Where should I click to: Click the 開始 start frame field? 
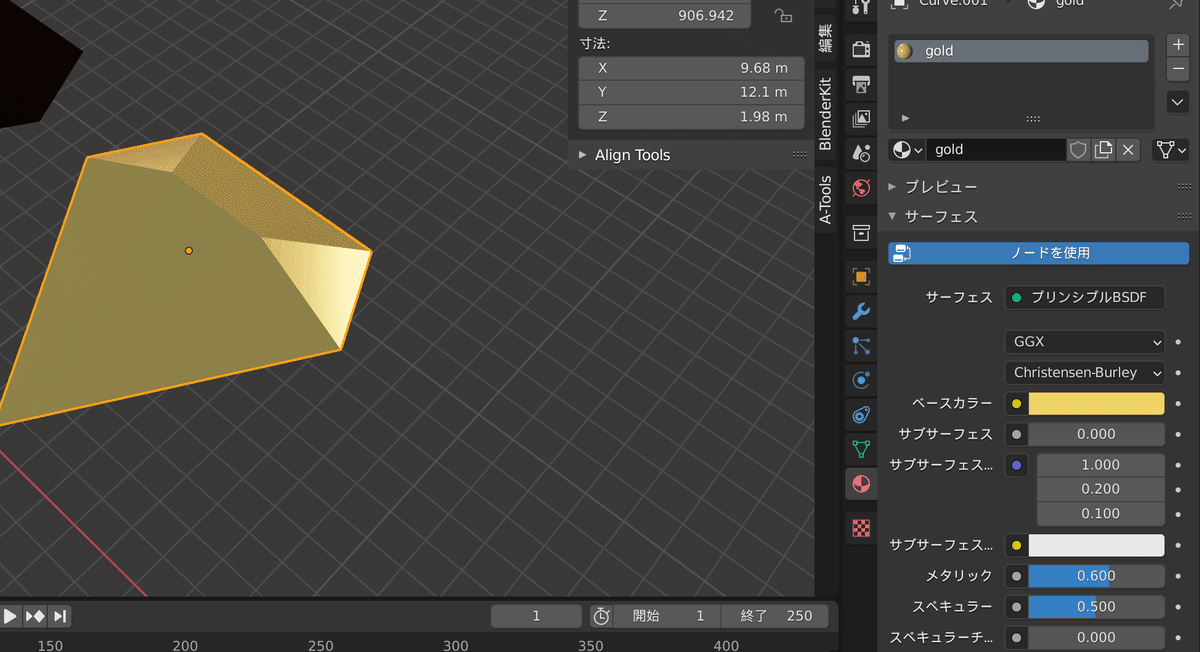tap(667, 616)
